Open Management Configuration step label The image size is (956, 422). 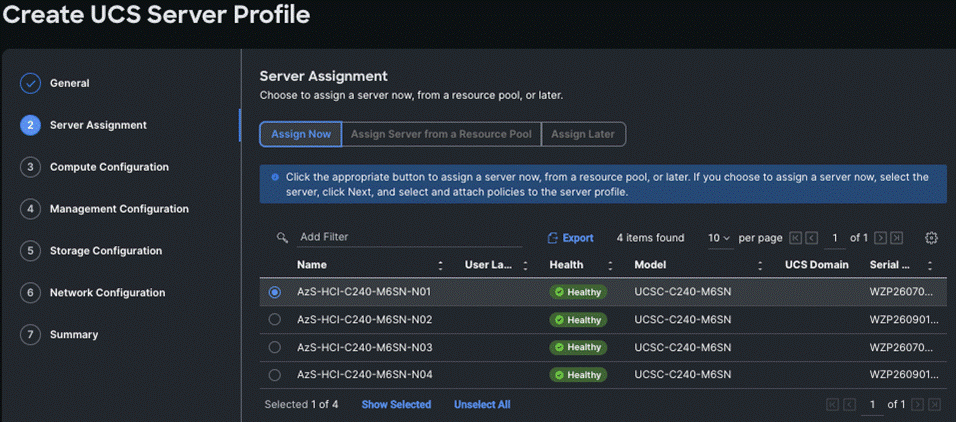pyautogui.click(x=120, y=209)
